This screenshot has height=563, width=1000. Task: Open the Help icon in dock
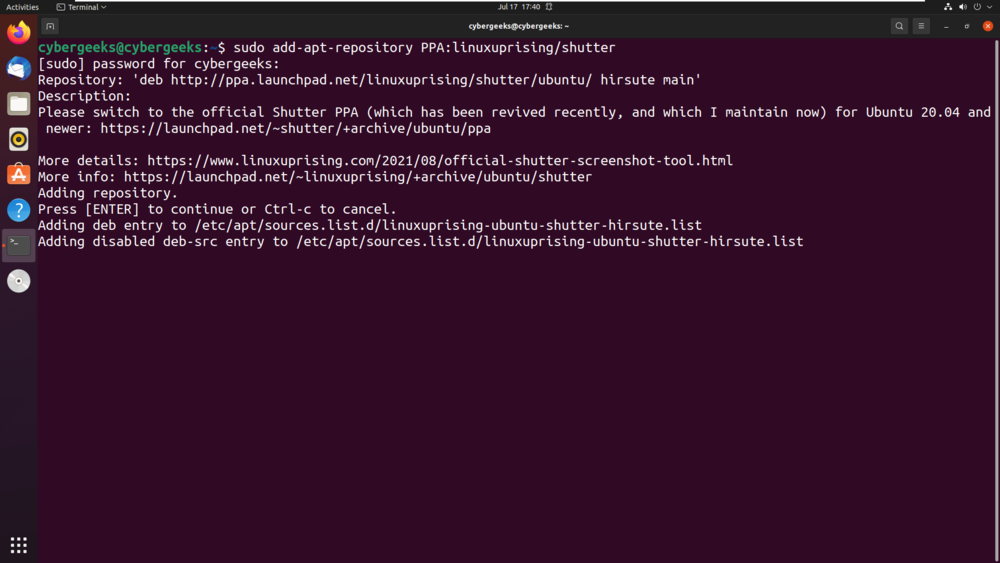coord(19,210)
